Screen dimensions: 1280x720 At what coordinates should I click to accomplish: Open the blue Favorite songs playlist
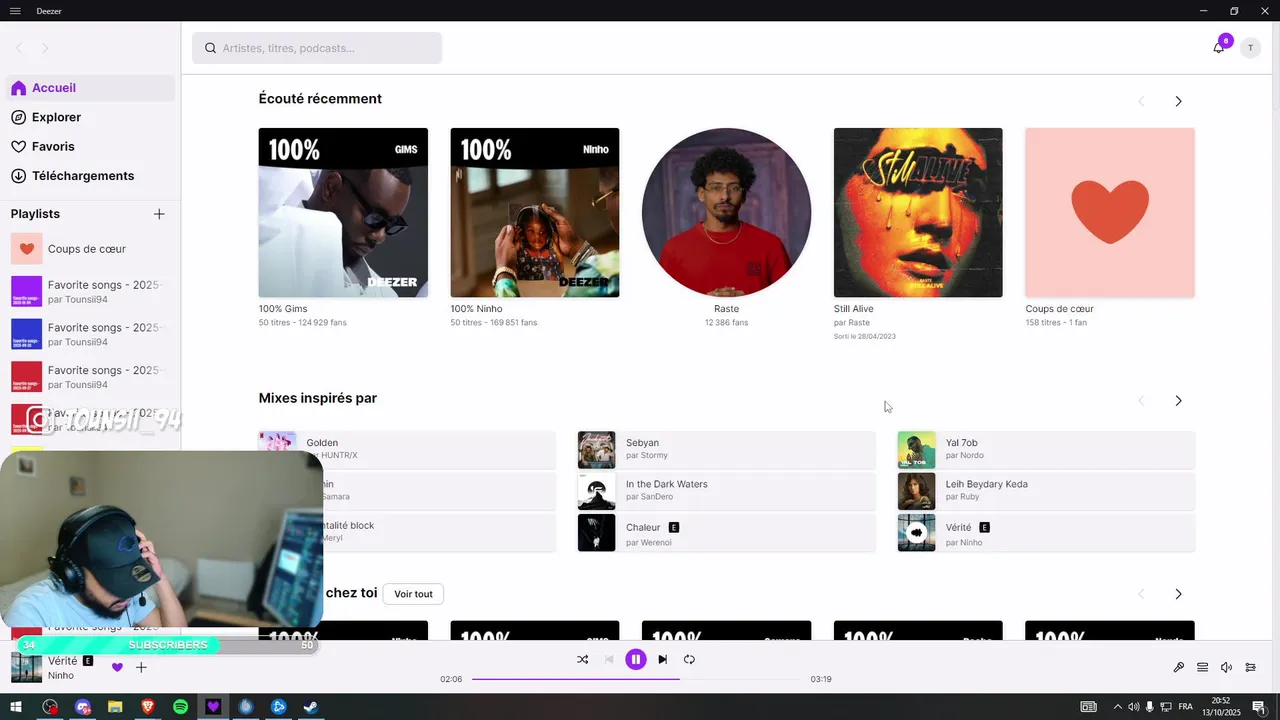(x=87, y=334)
